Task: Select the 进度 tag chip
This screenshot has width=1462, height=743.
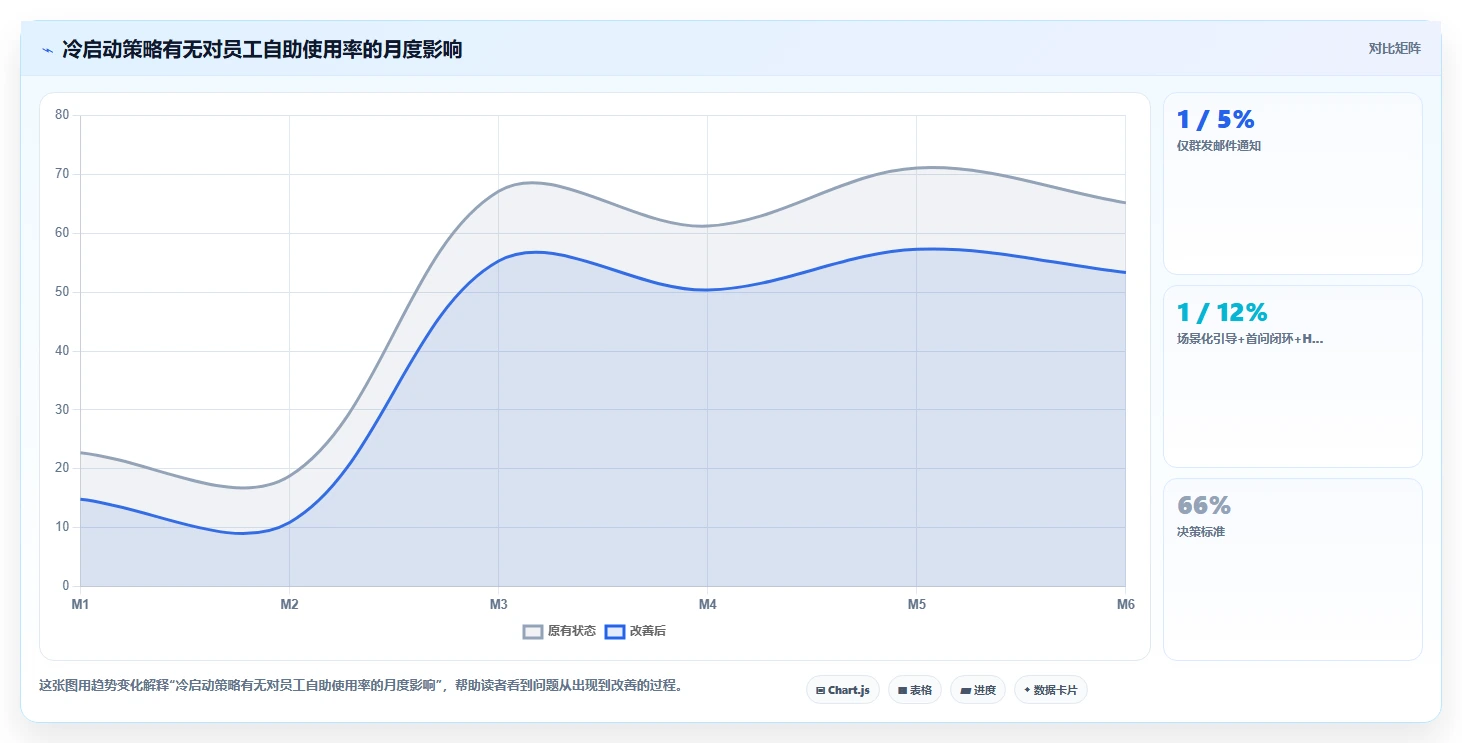Action: pos(978,690)
